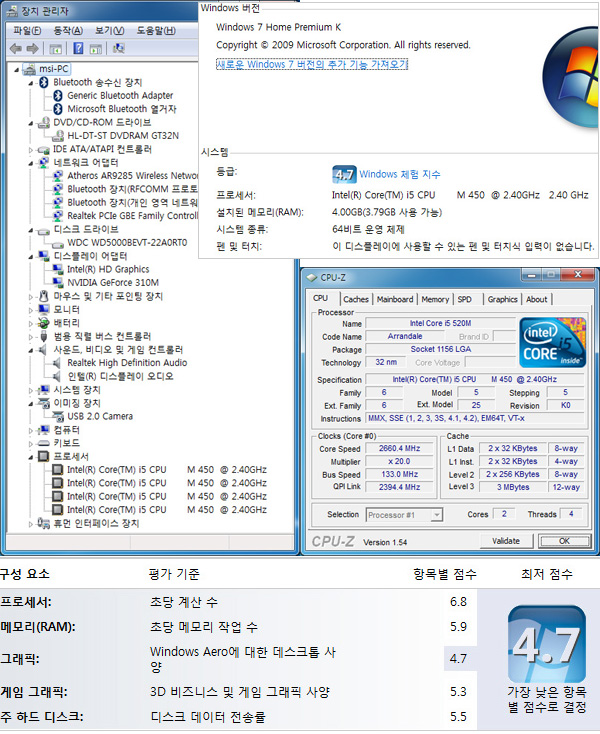Select the Intel(R) HD Graphics adapter icon

(x=58, y=270)
